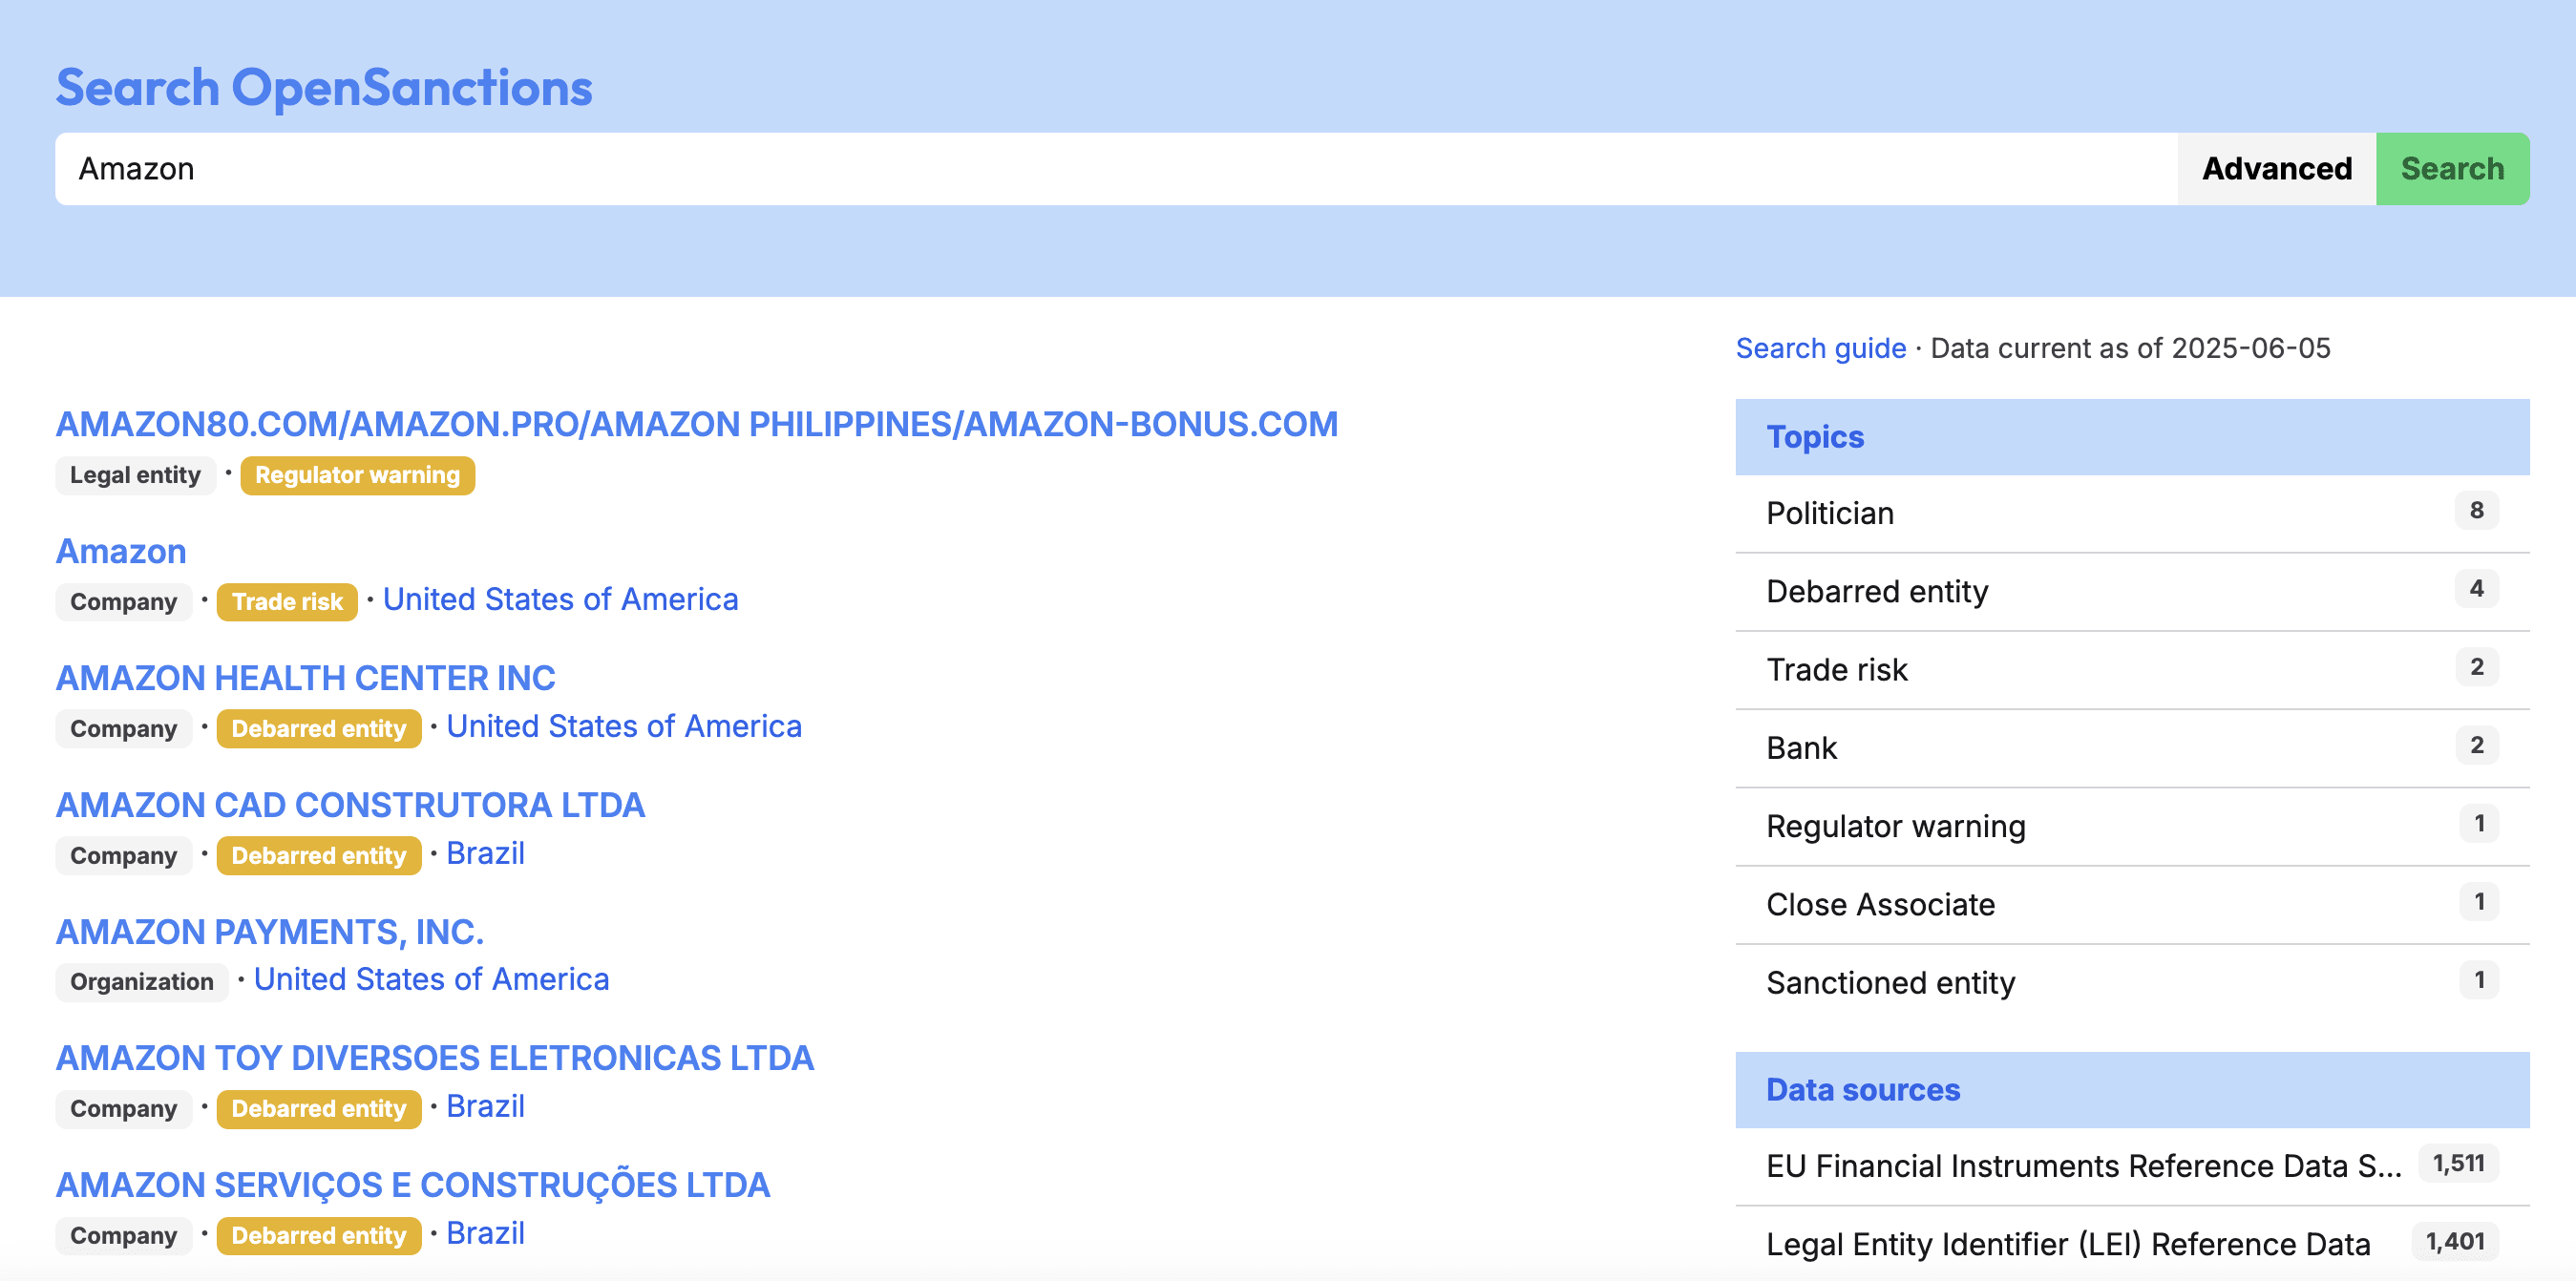Screen dimensions: 2576x1281
Task: Click inside the search input field
Action: (x=600, y=168)
